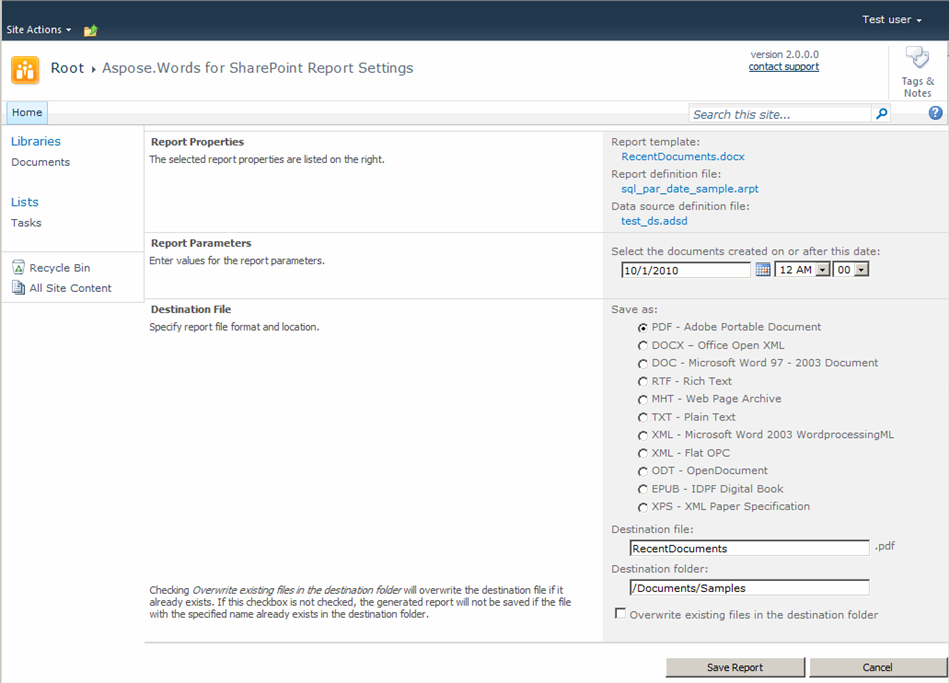The image size is (949, 683).
Task: Click the Destination folder input field
Action: 749,588
